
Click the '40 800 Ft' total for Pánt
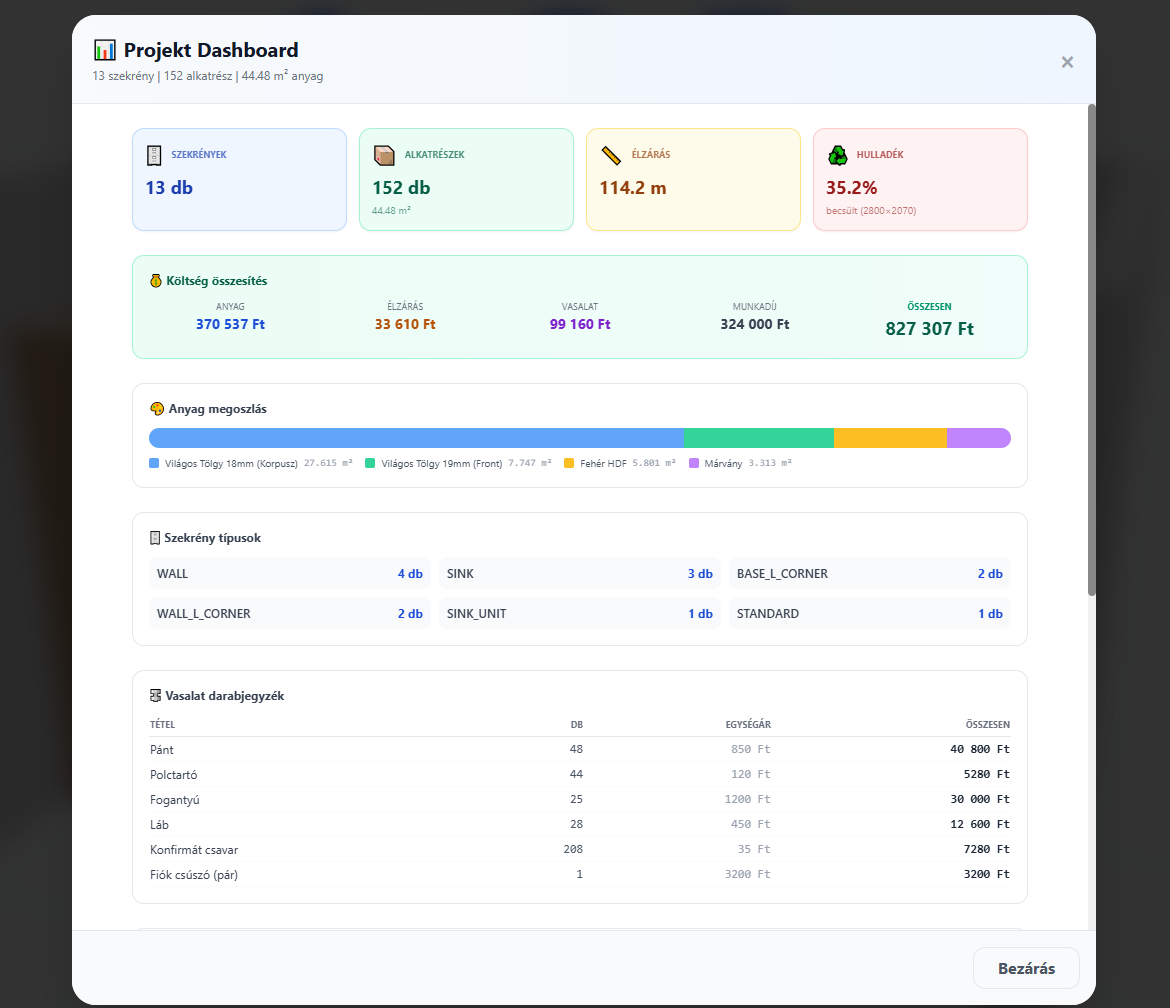[980, 749]
